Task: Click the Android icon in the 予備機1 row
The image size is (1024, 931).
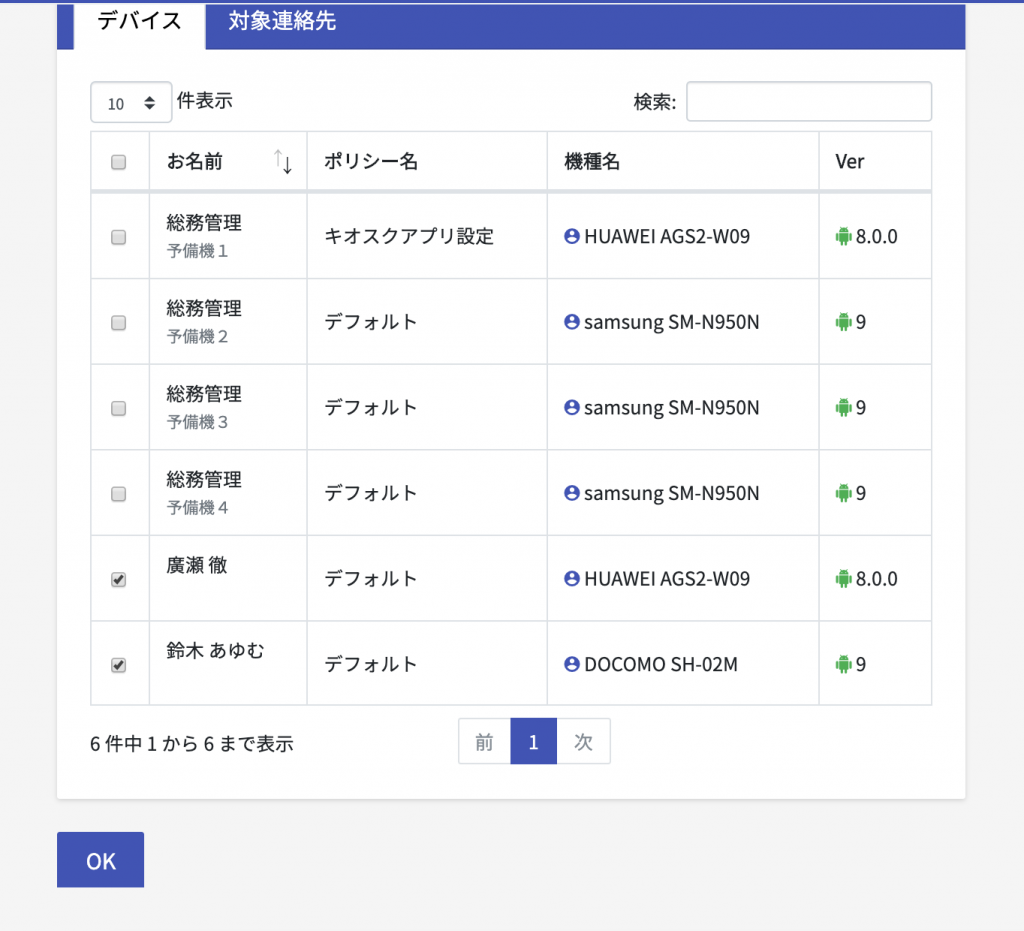Action: [x=843, y=237]
